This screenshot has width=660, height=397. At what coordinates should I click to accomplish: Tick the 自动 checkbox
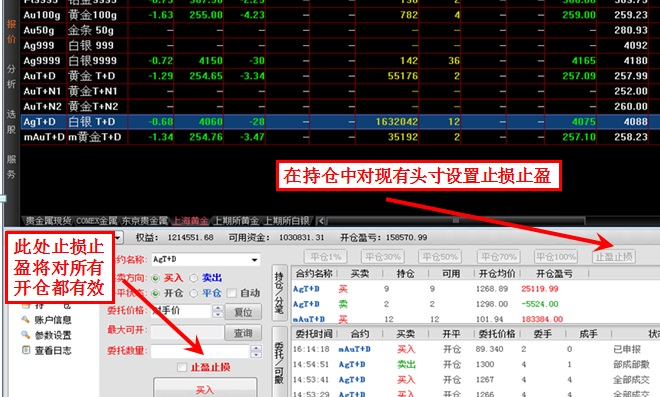pyautogui.click(x=232, y=293)
